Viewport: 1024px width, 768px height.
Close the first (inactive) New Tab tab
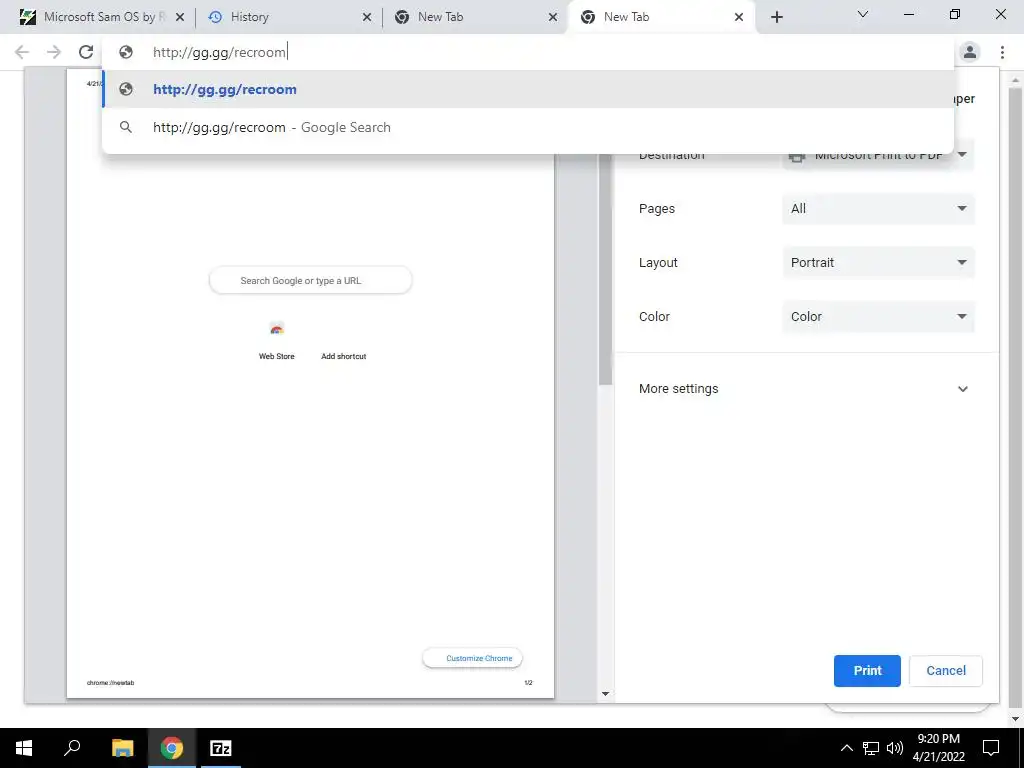pos(553,18)
